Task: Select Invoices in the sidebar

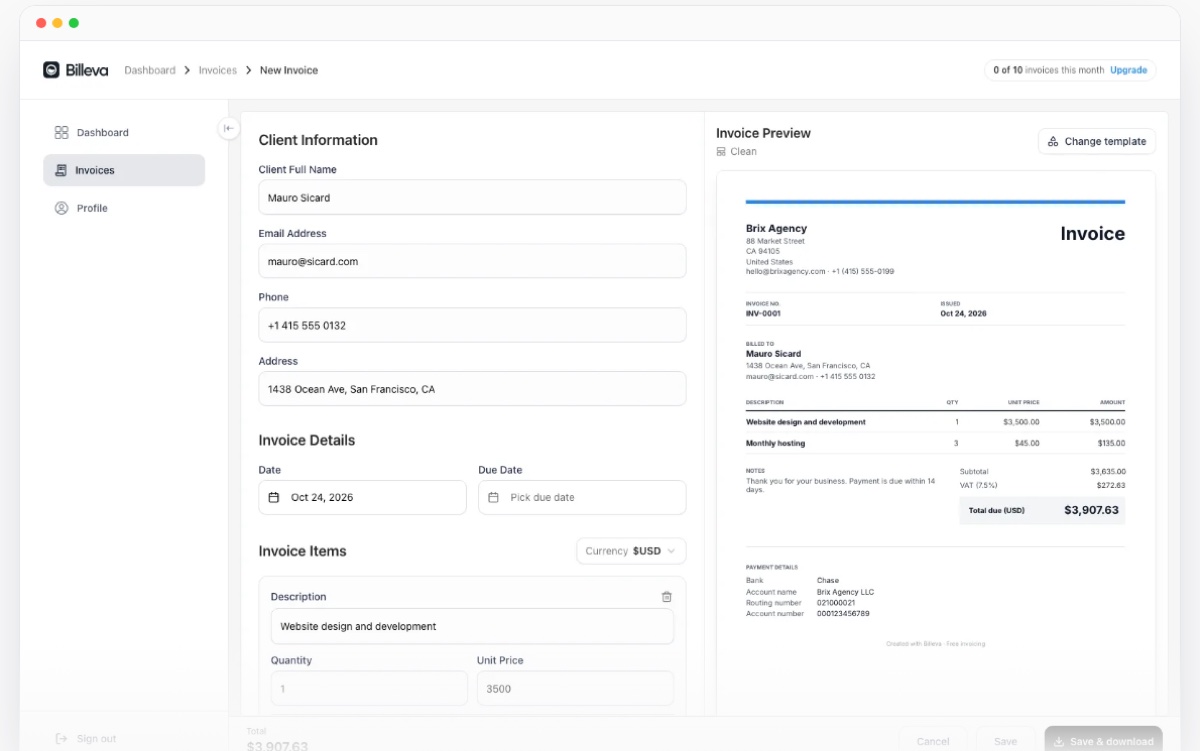Action: [124, 170]
